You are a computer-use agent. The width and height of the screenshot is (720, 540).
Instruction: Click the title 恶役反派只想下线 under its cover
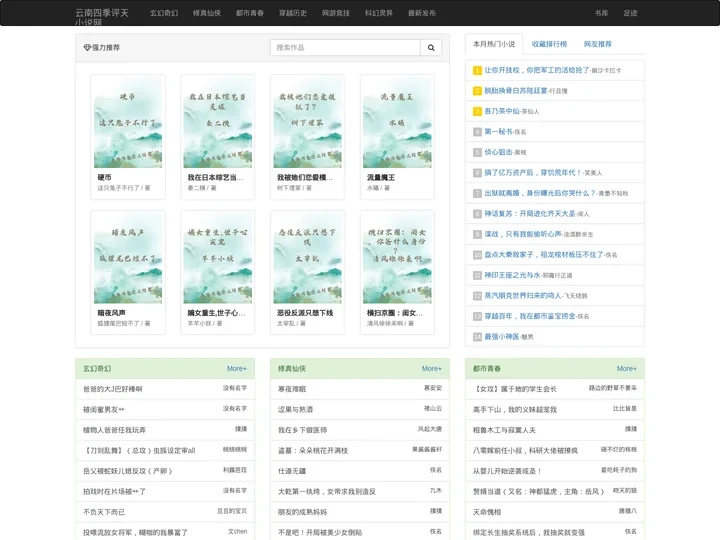coord(305,313)
